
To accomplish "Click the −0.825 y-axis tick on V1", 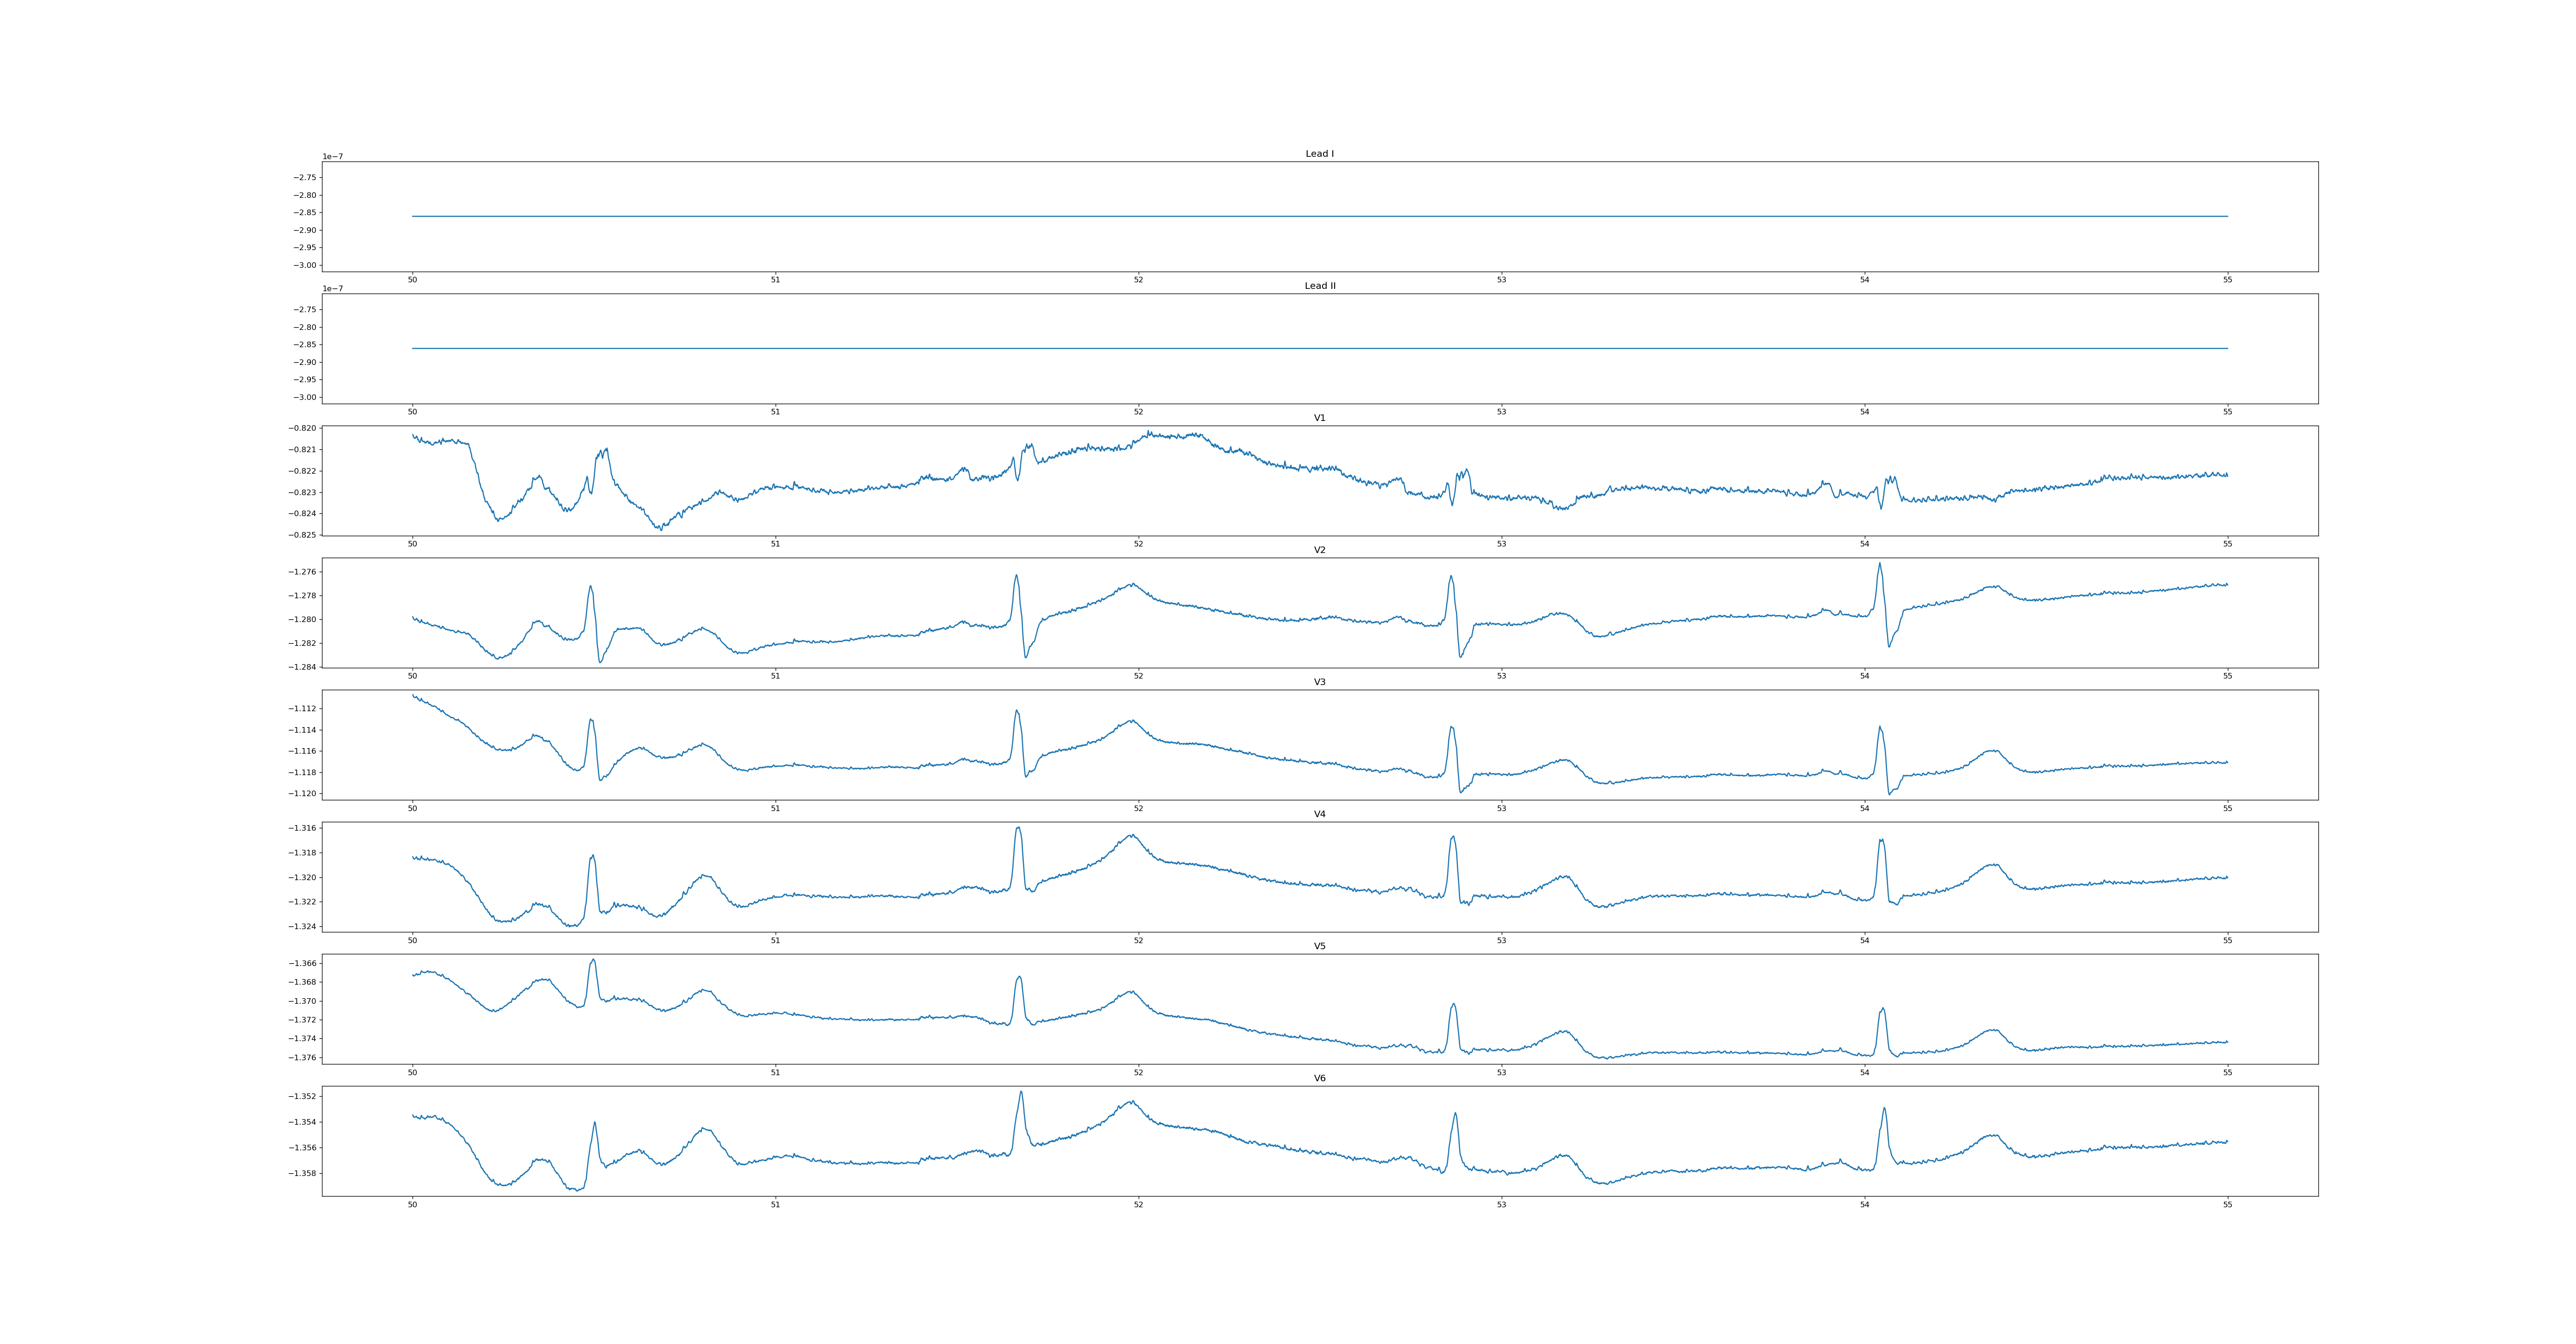I will click(302, 535).
